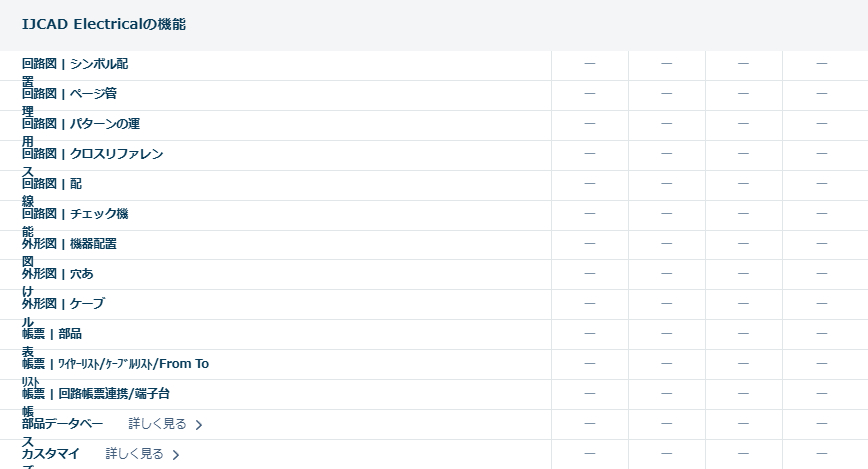The image size is (868, 469).
Task: Select the 回路図 | シンボル配置 row label
Action: pyautogui.click(x=75, y=64)
